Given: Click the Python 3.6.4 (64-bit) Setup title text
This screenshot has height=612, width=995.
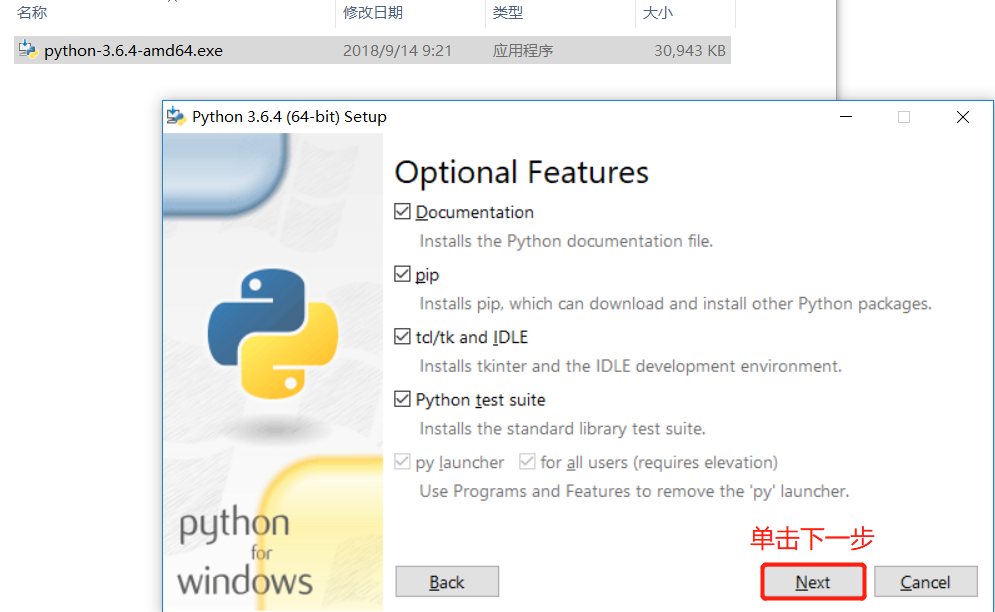Looking at the screenshot, I should click(x=289, y=117).
